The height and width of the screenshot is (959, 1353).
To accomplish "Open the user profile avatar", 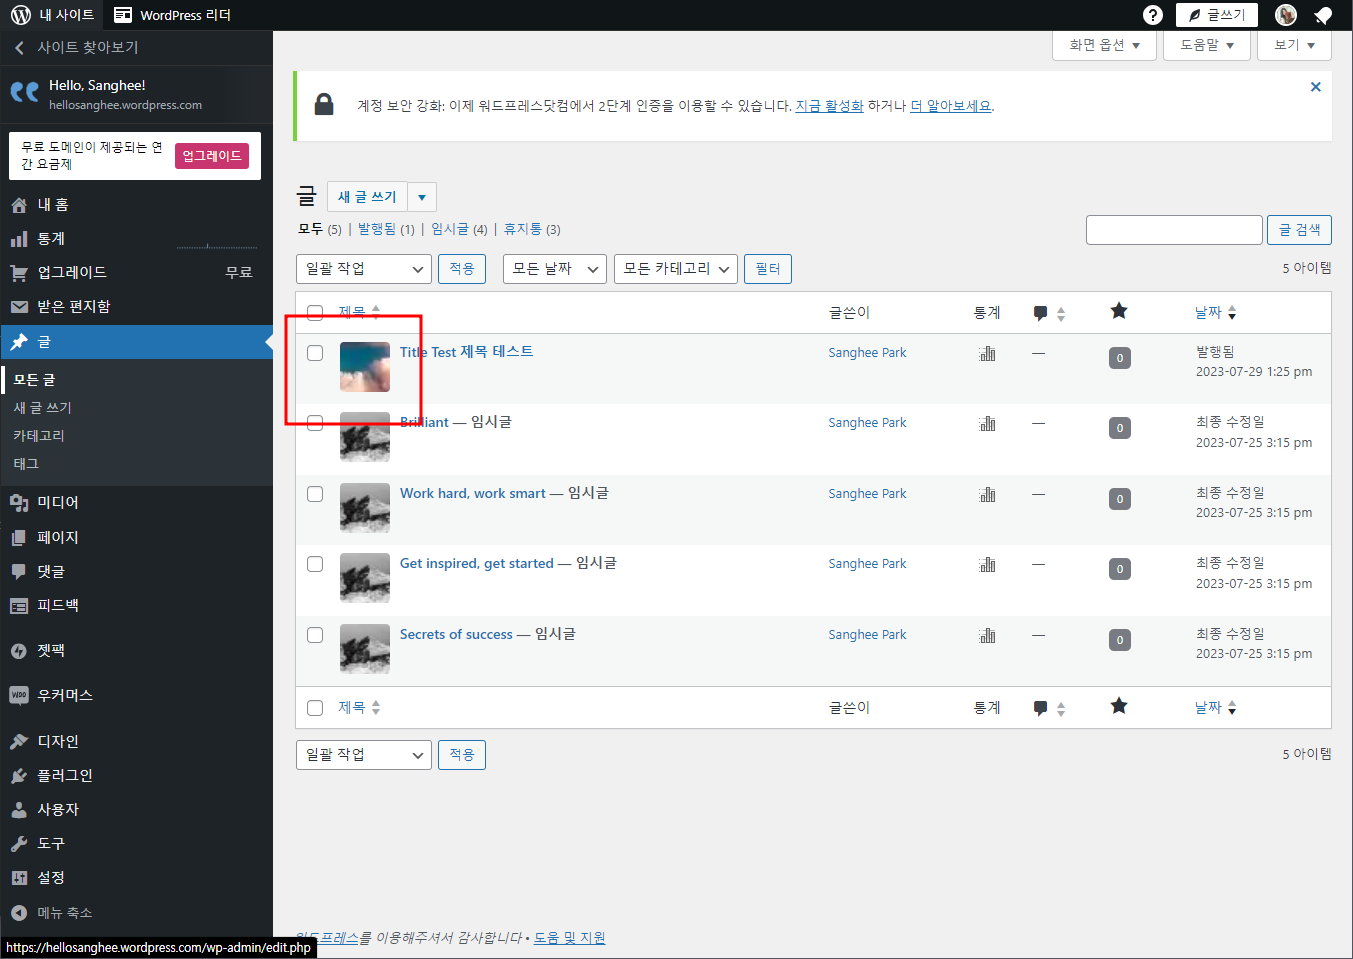I will [x=1286, y=15].
